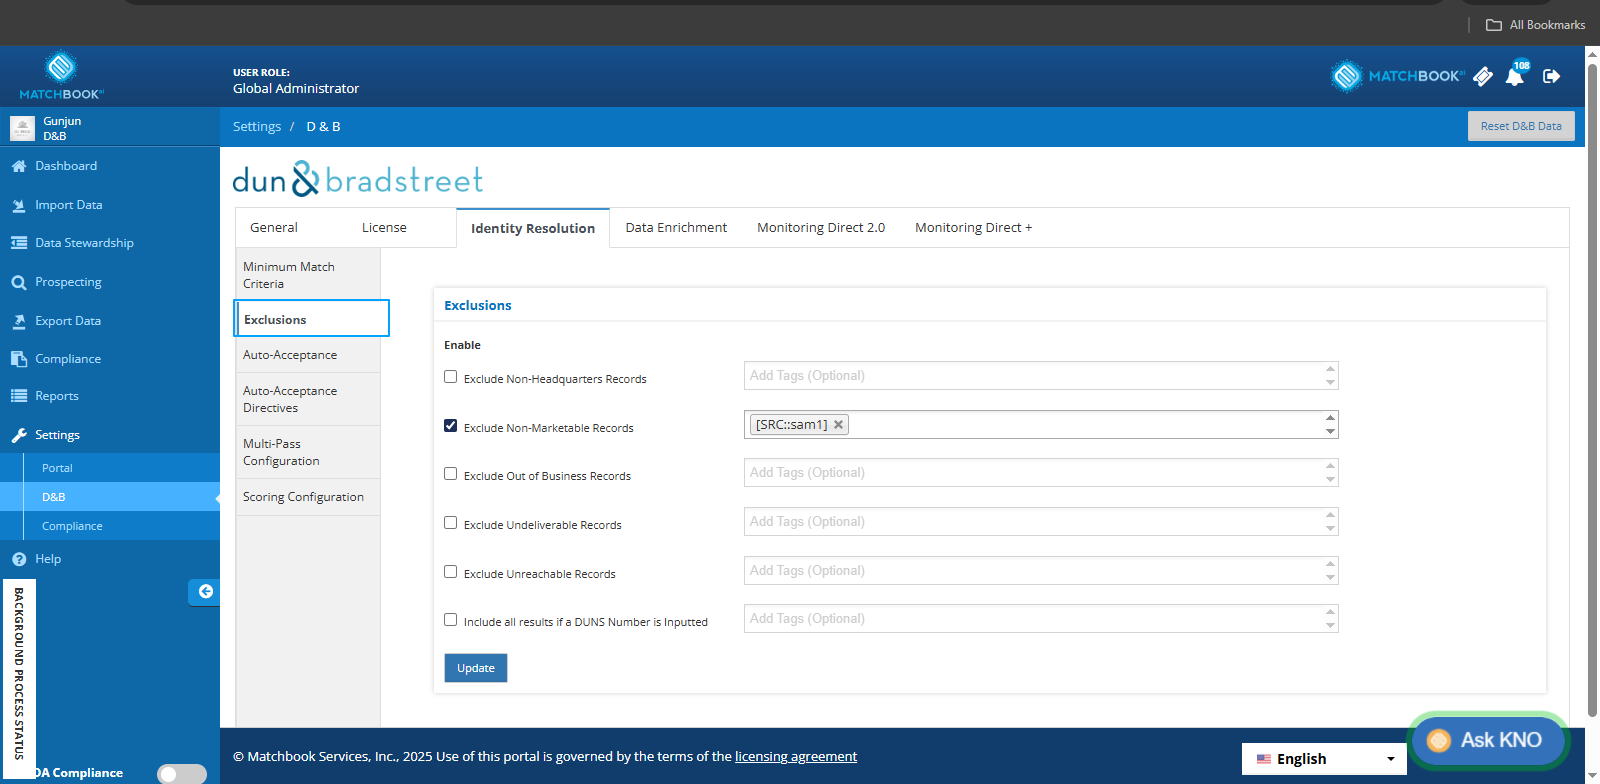Screen dimensions: 1600x784
Task: Check Exclude Non-Headquarters Records
Action: pyautogui.click(x=451, y=377)
